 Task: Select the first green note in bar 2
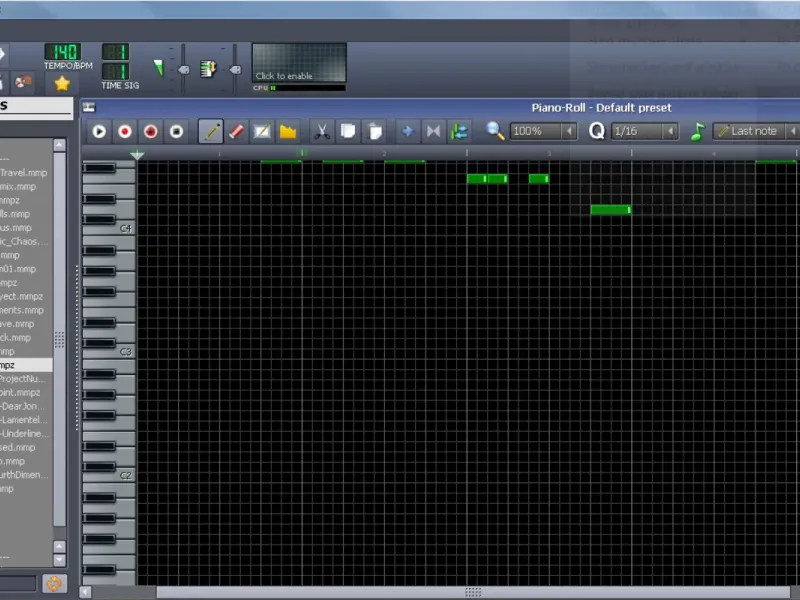click(x=477, y=179)
